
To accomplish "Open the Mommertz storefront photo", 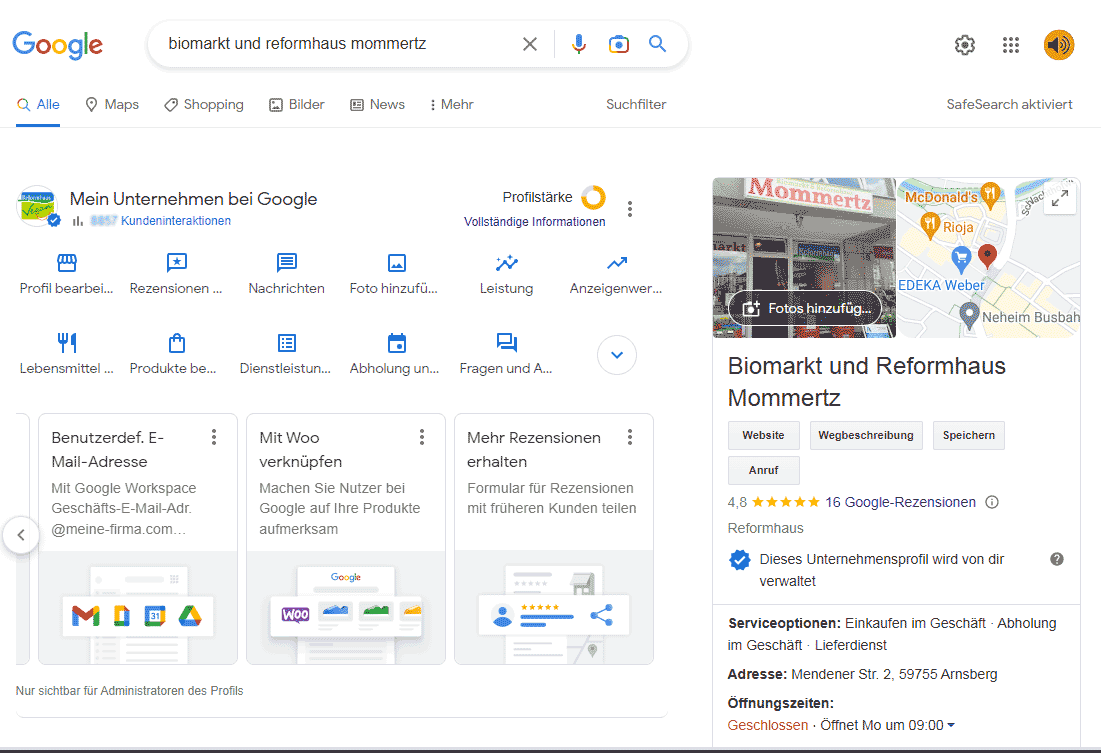I will (x=804, y=239).
